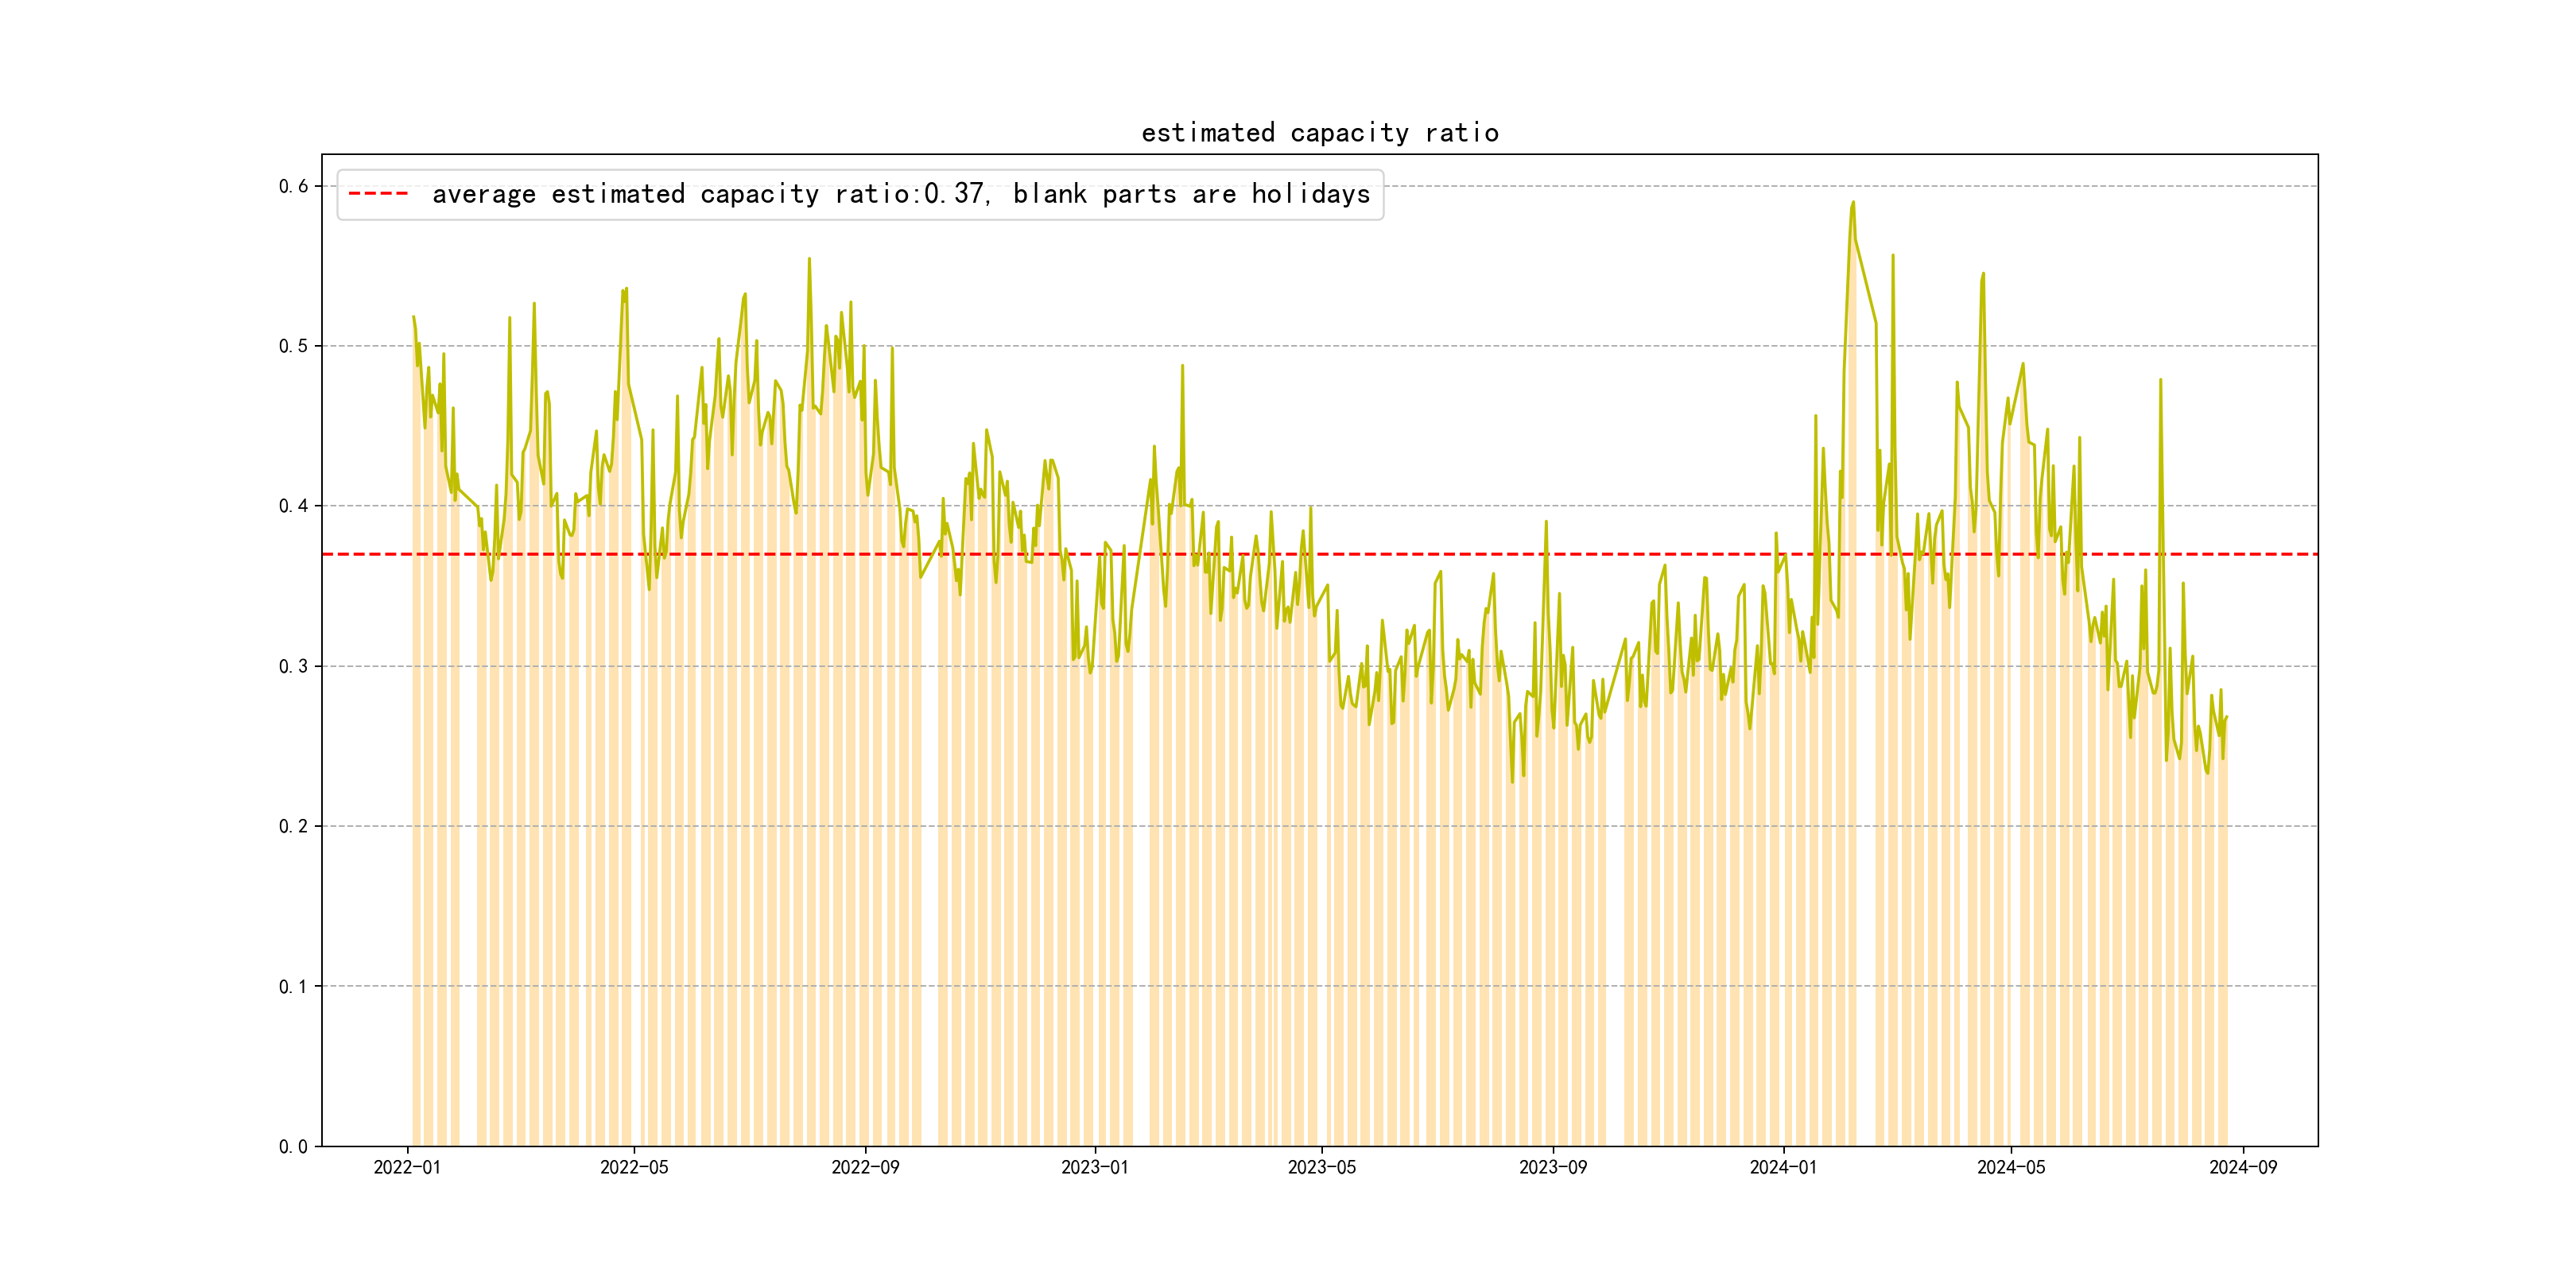Click the 2022-01 x-axis label
Viewport: 2576px width, 1288px height.
(x=407, y=1167)
